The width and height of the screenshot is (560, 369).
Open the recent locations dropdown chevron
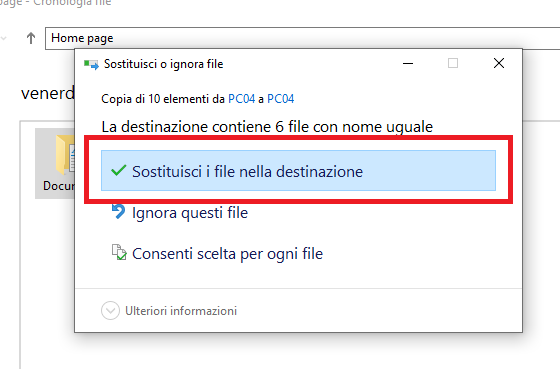pos(4,38)
